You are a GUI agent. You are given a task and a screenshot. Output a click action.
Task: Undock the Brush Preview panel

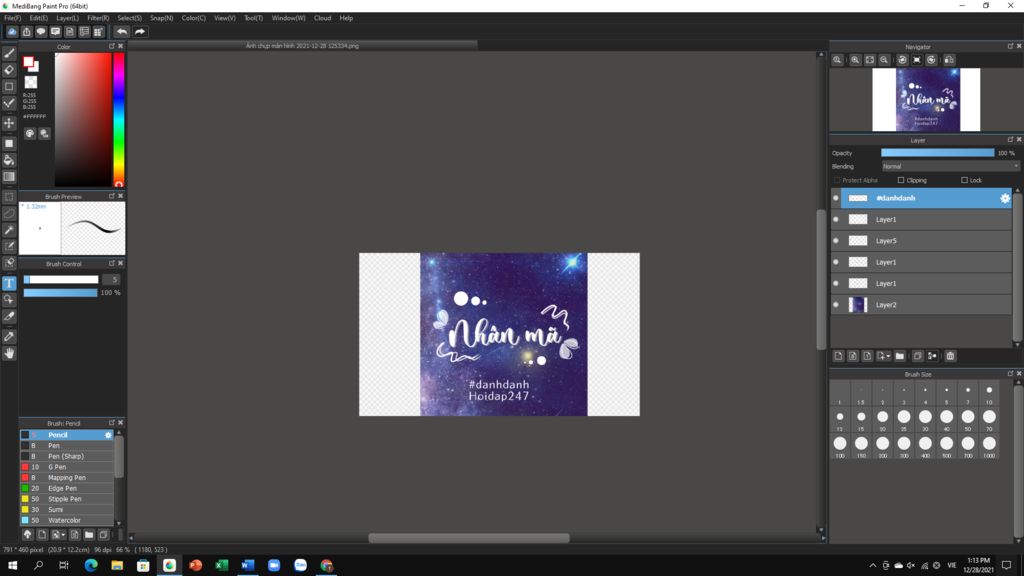[112, 196]
